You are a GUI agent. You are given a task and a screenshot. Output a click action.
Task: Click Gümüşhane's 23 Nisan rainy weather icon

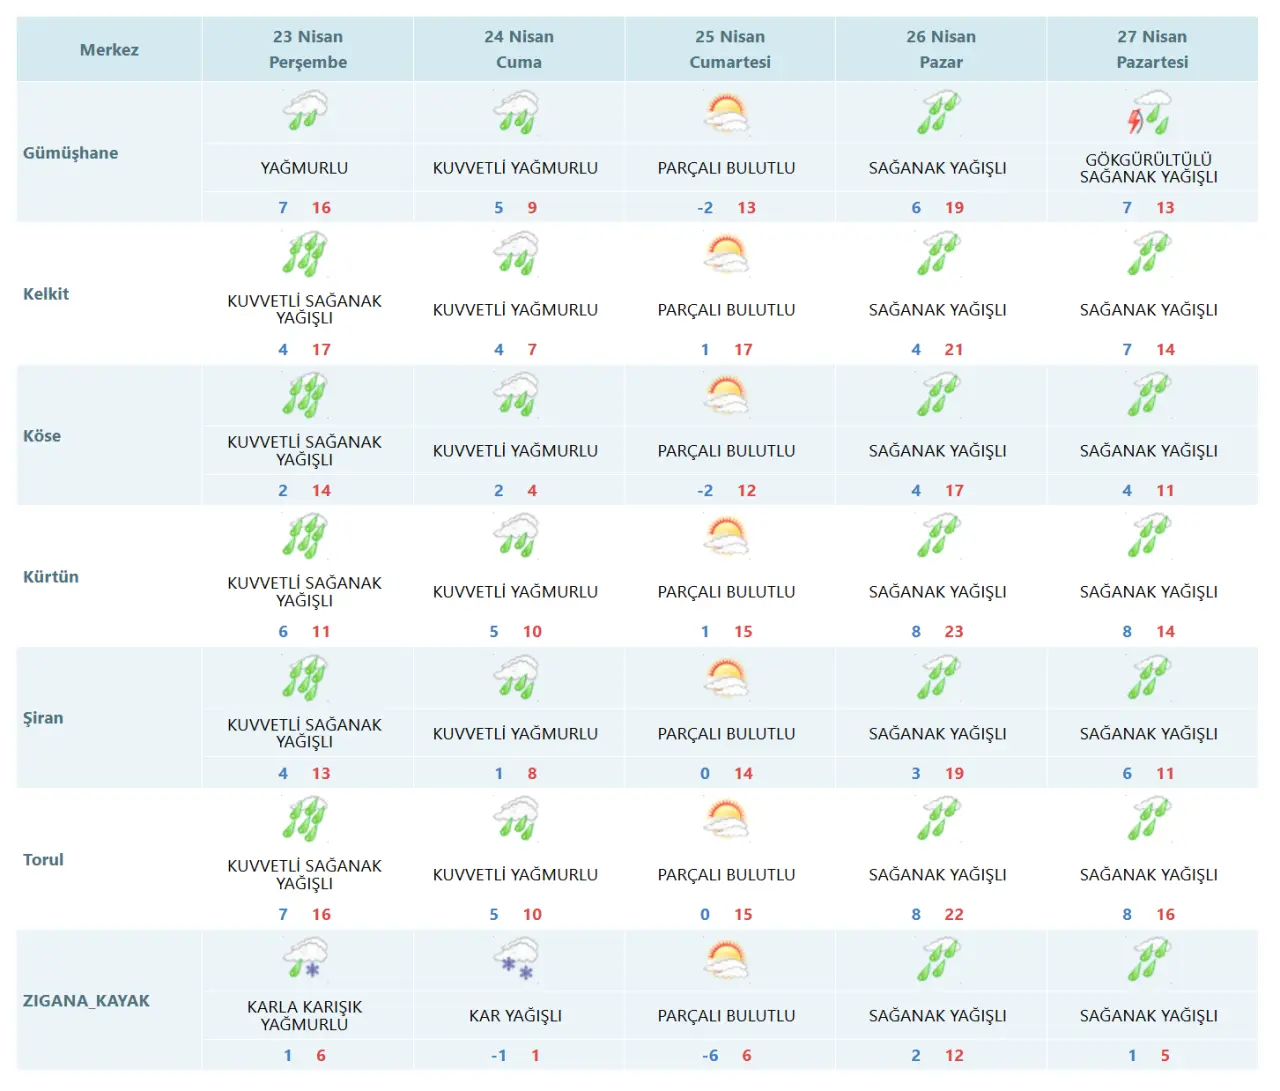305,111
